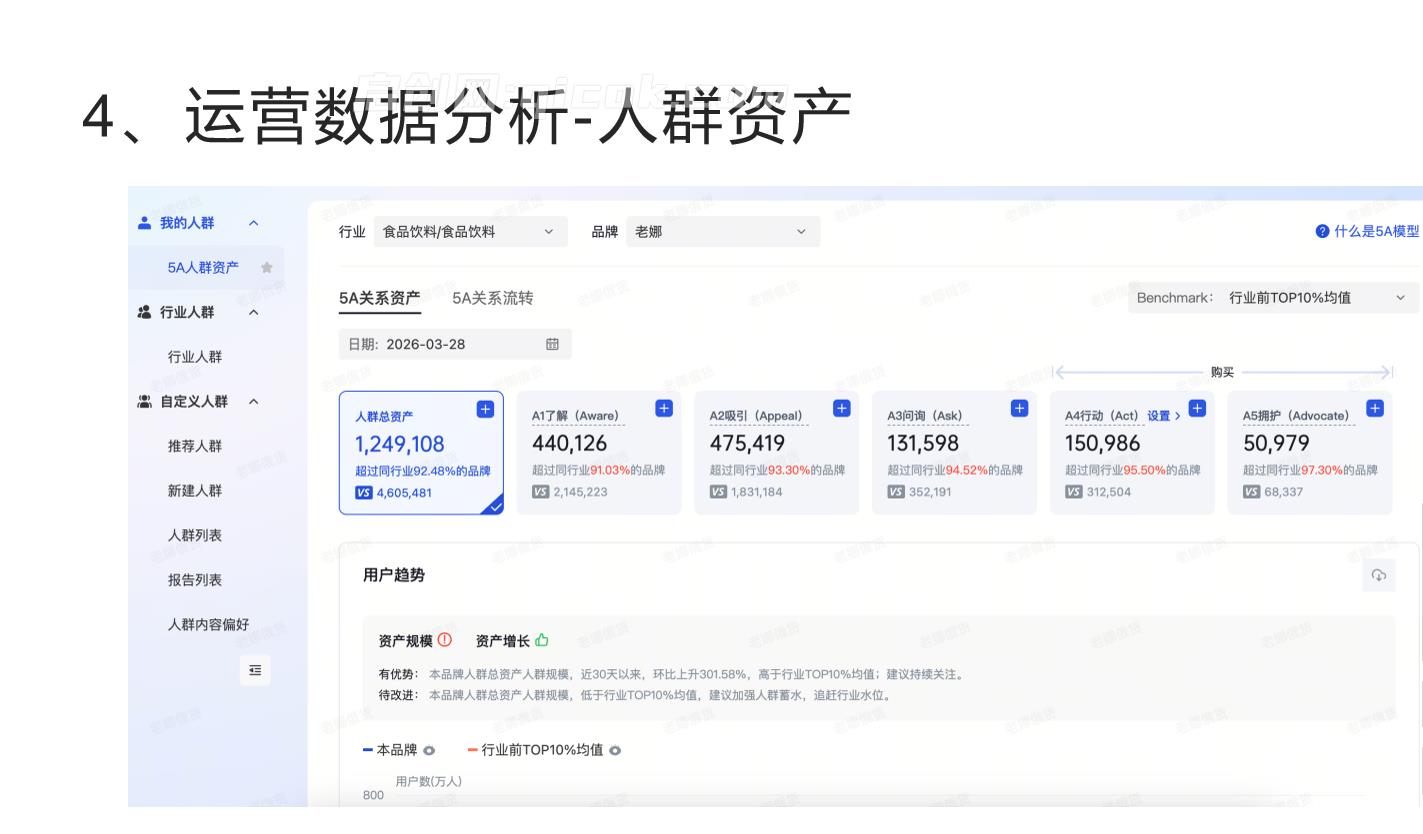Viewport: 1423px width, 834px height.
Task: Click plus icon on A1了解 card
Action: pos(664,408)
